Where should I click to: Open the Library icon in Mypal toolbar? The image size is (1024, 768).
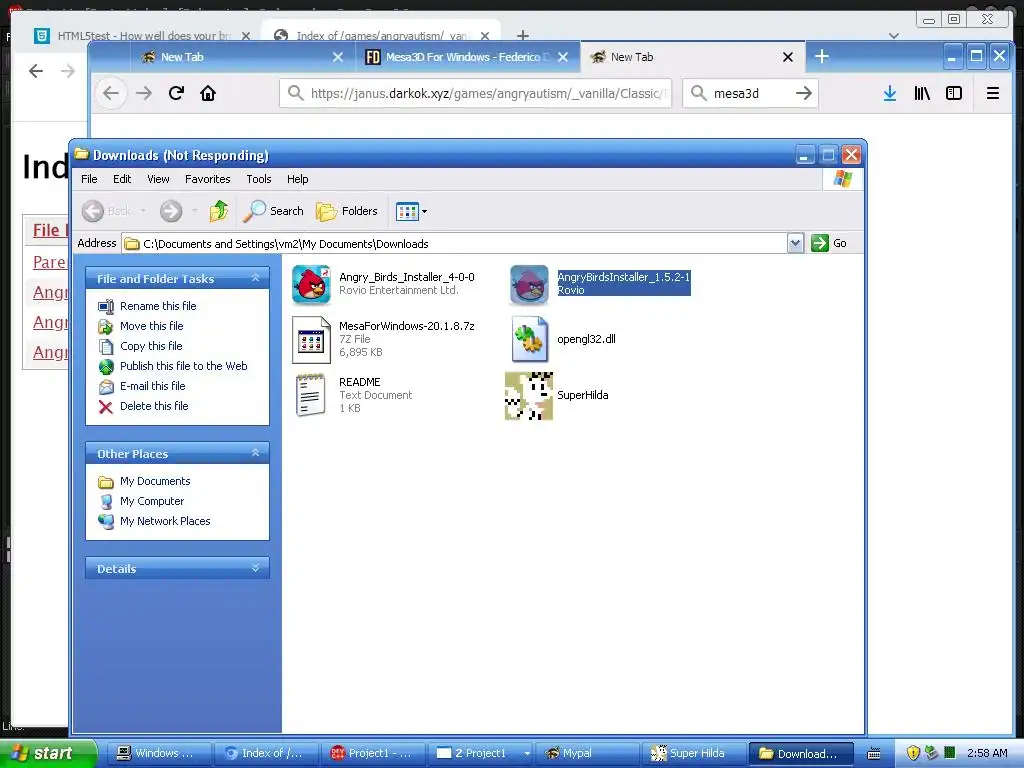tap(922, 93)
